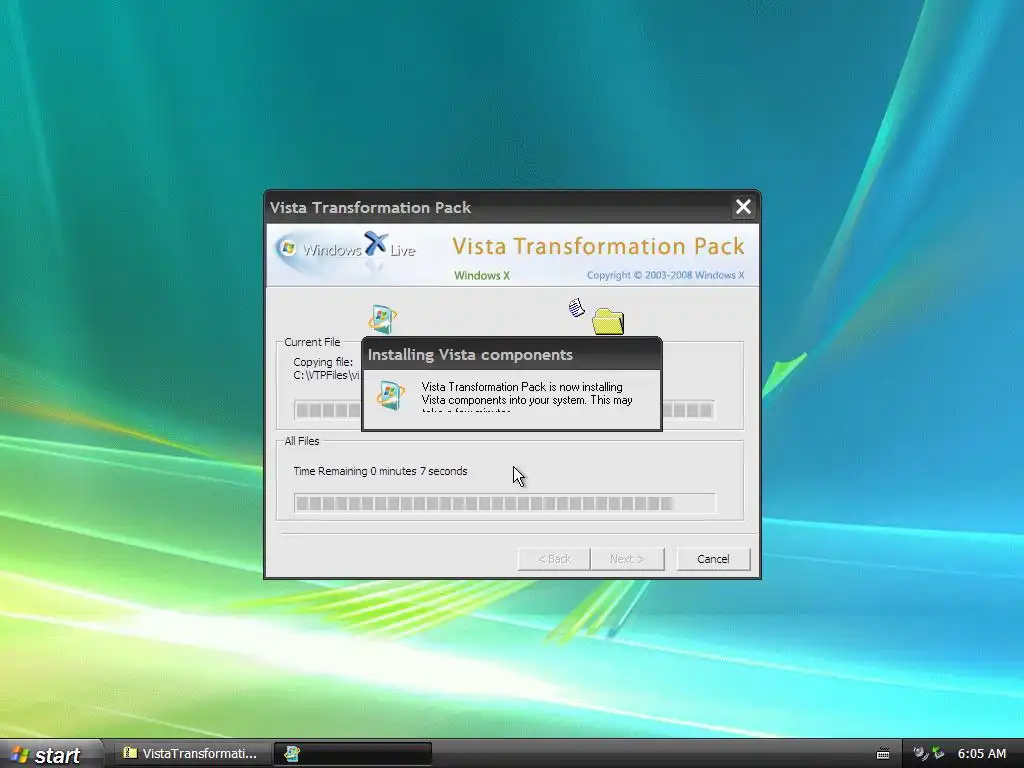The width and height of the screenshot is (1024, 768).
Task: Close the Vista Transformation Pack window
Action: (x=743, y=207)
